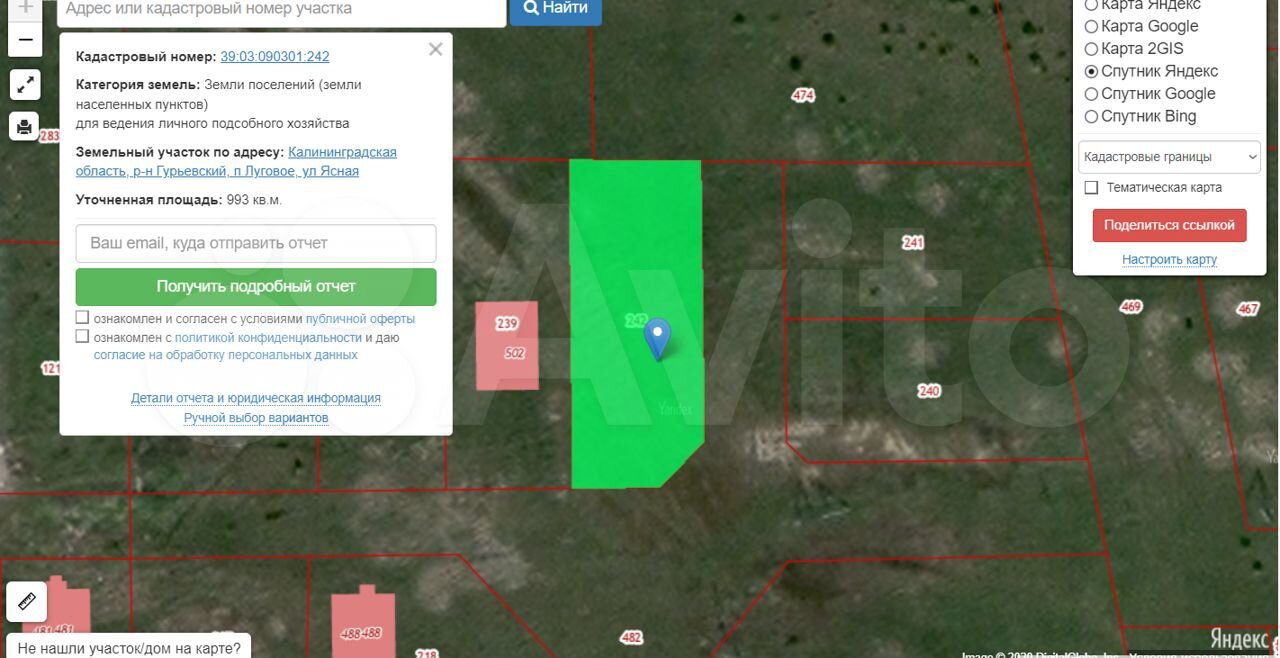The height and width of the screenshot is (658, 1280).
Task: Select Спутник Google radio option
Action: (x=1091, y=94)
